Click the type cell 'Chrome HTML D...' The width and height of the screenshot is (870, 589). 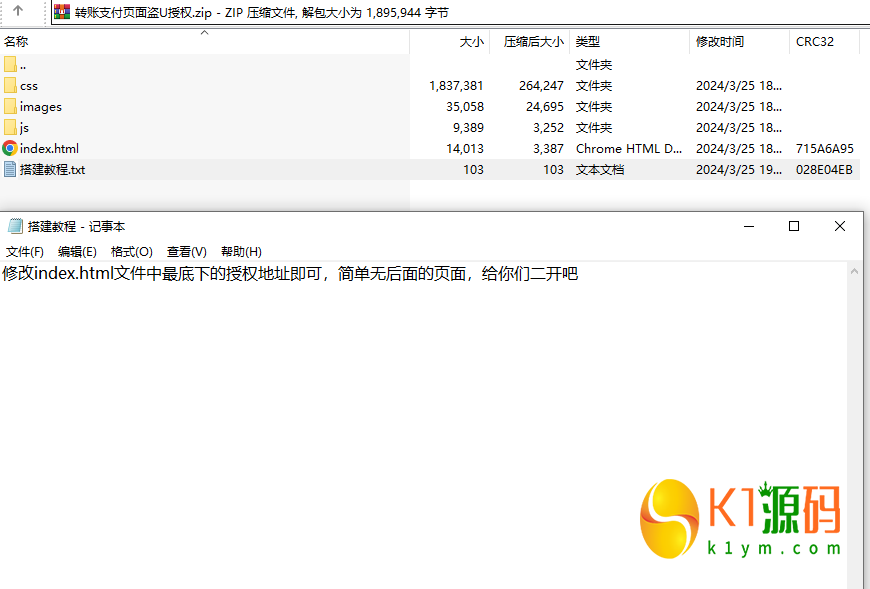[629, 149]
